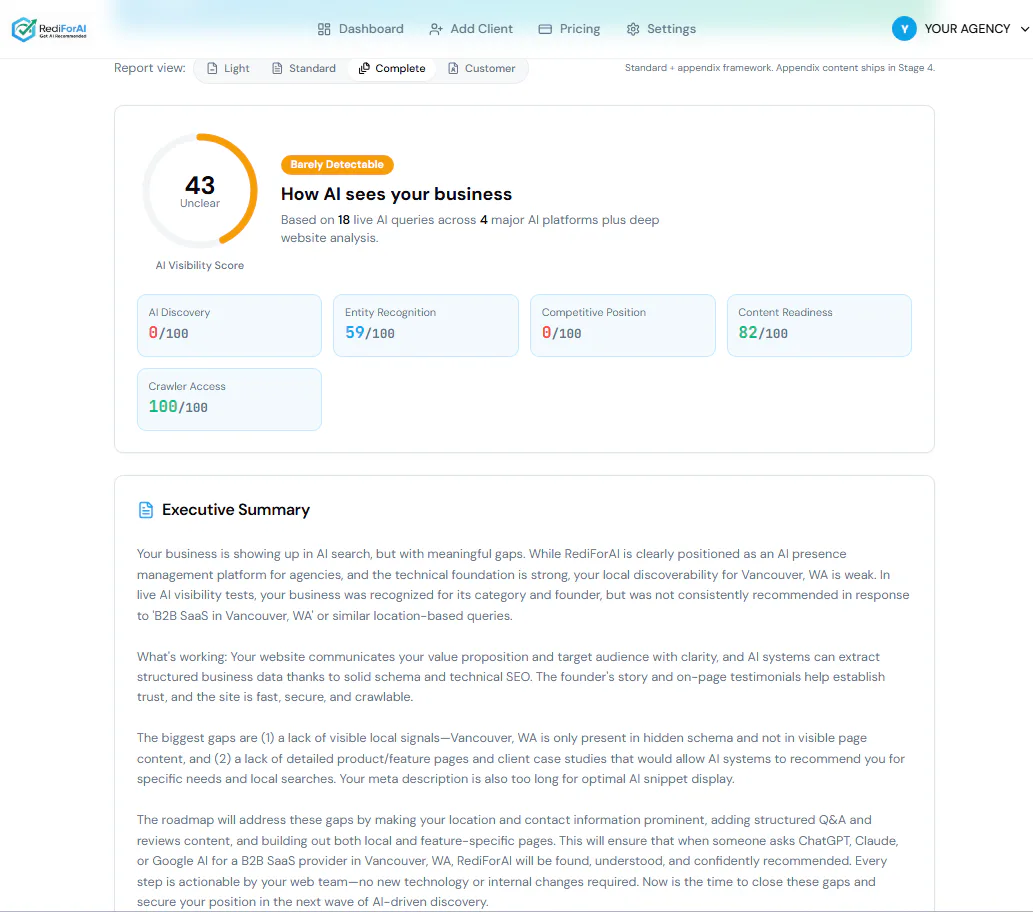The image size is (1033, 912).
Task: Click the 'How AI sees your business' heading
Action: (397, 194)
